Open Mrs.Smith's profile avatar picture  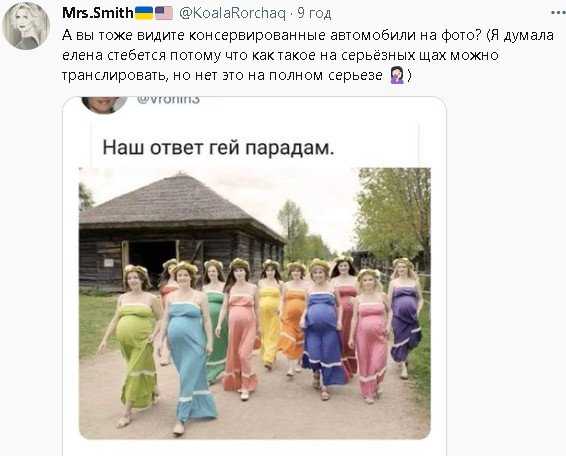(x=26, y=25)
